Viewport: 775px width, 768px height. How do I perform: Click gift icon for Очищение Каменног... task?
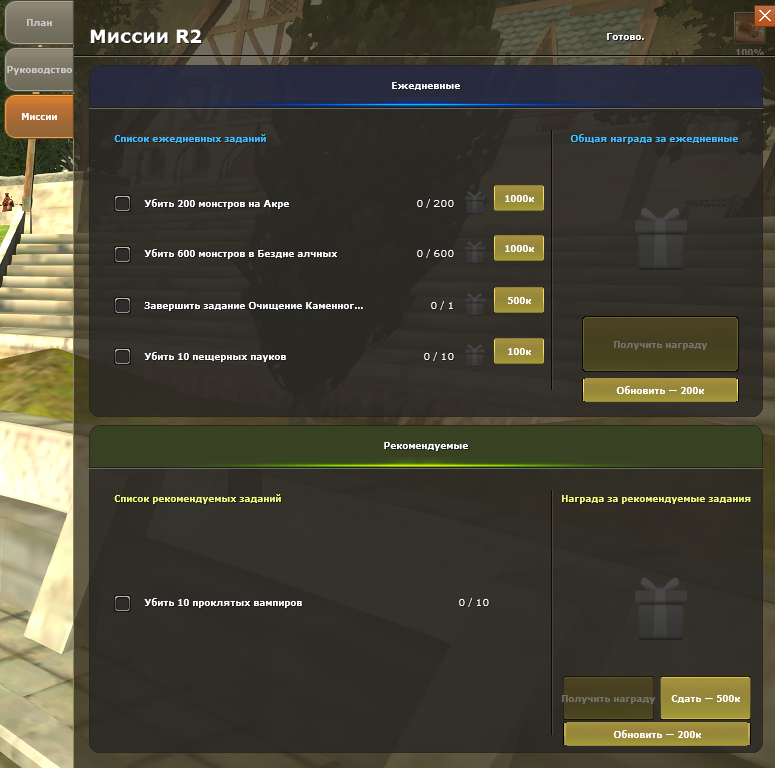coord(474,304)
